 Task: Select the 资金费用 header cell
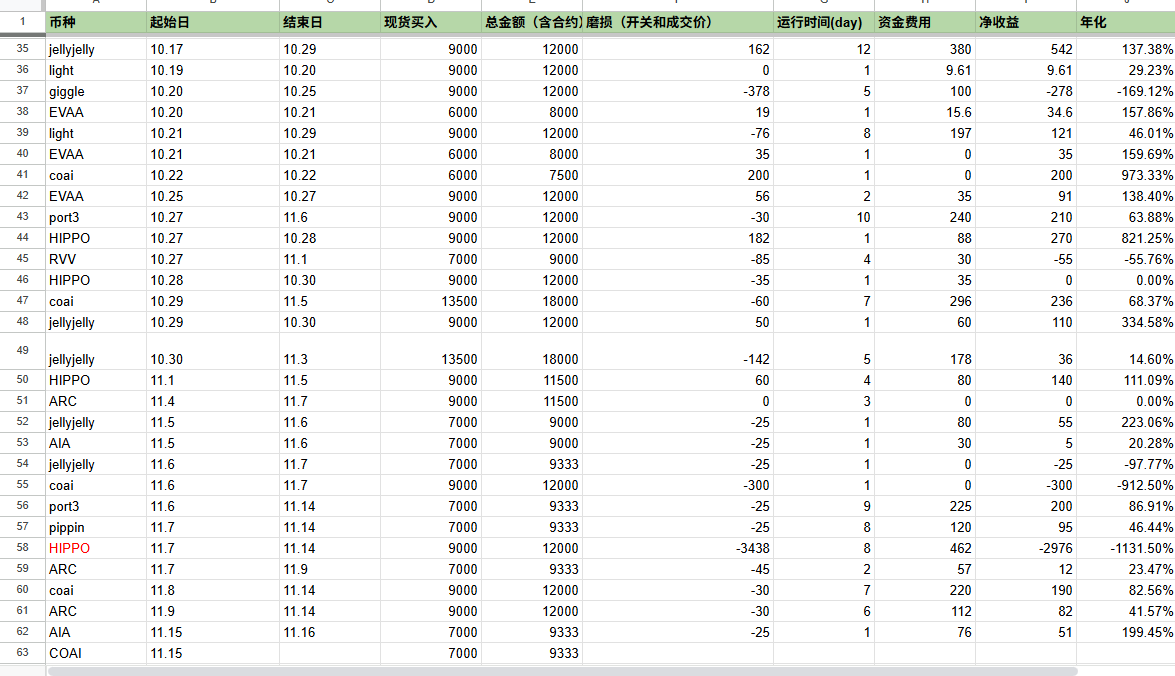(x=925, y=22)
